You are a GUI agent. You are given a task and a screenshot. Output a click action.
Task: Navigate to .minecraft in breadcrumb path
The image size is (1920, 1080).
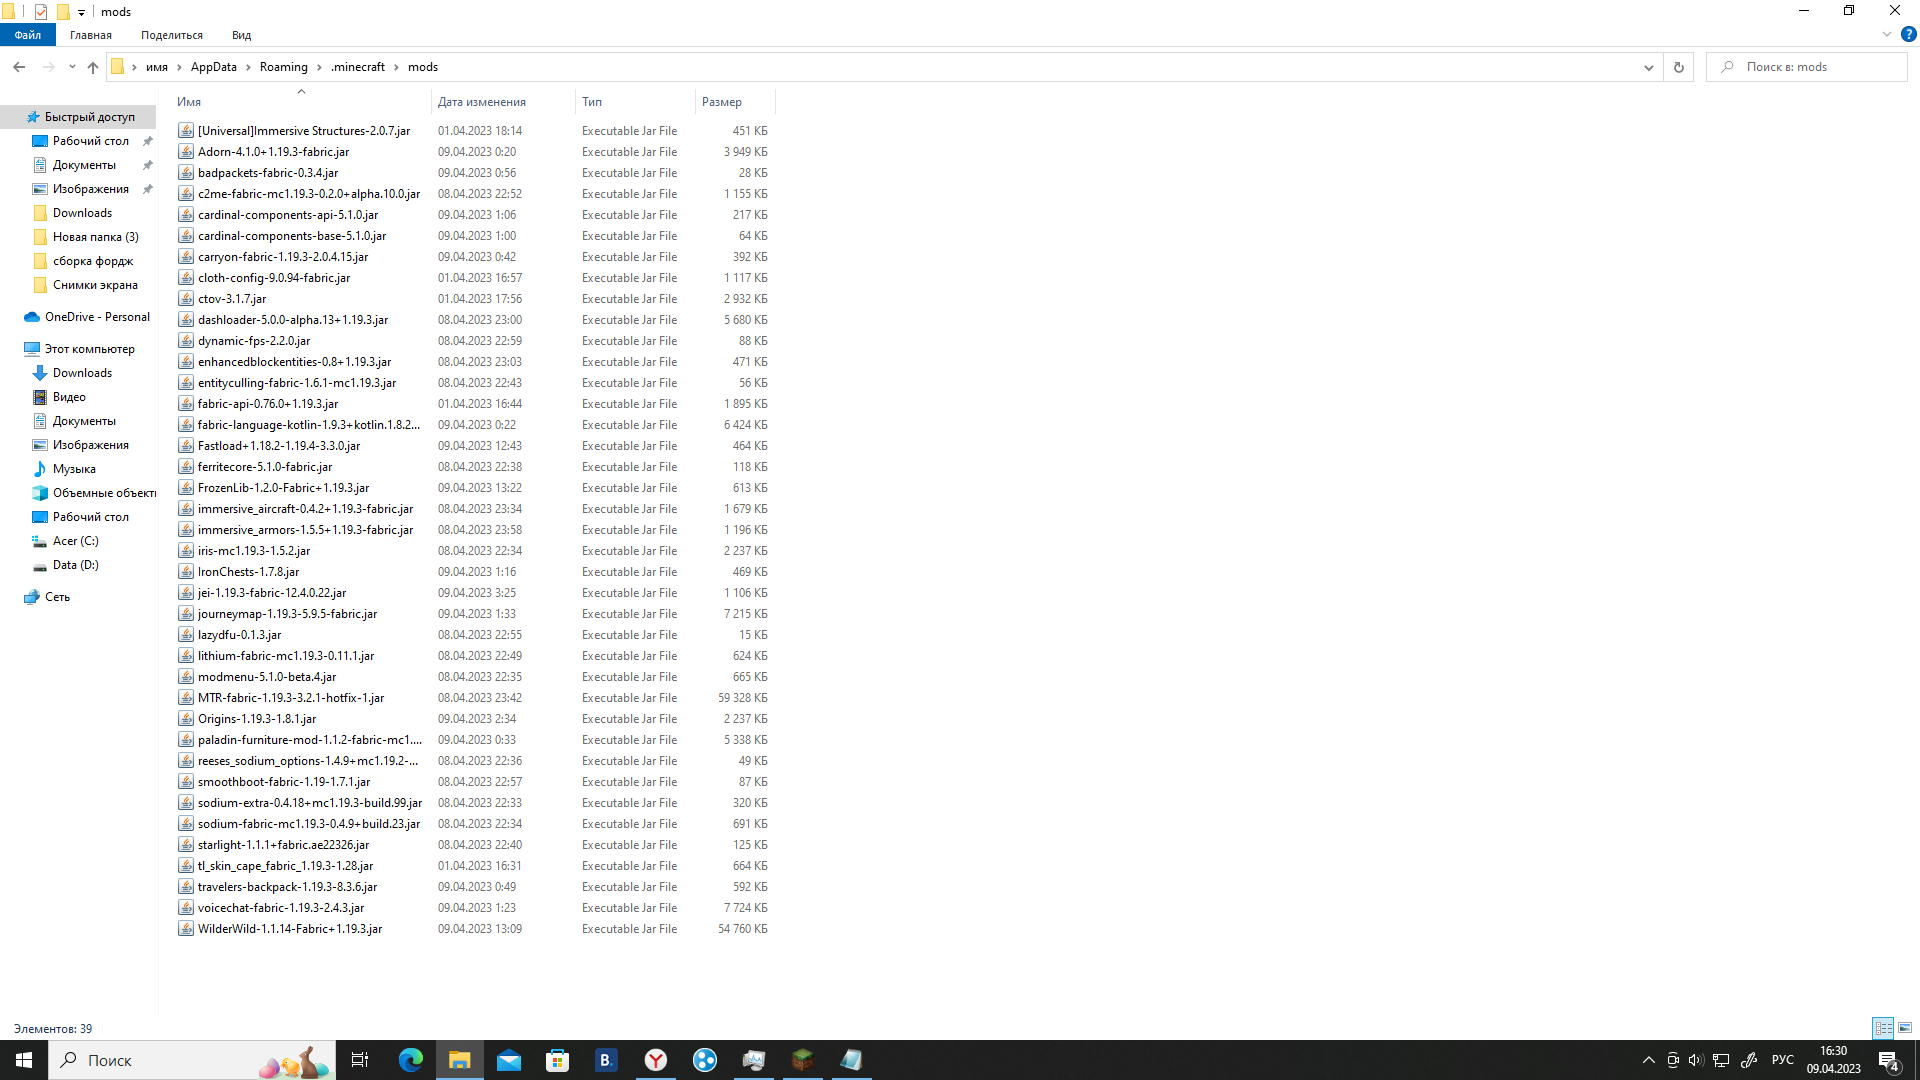[358, 67]
